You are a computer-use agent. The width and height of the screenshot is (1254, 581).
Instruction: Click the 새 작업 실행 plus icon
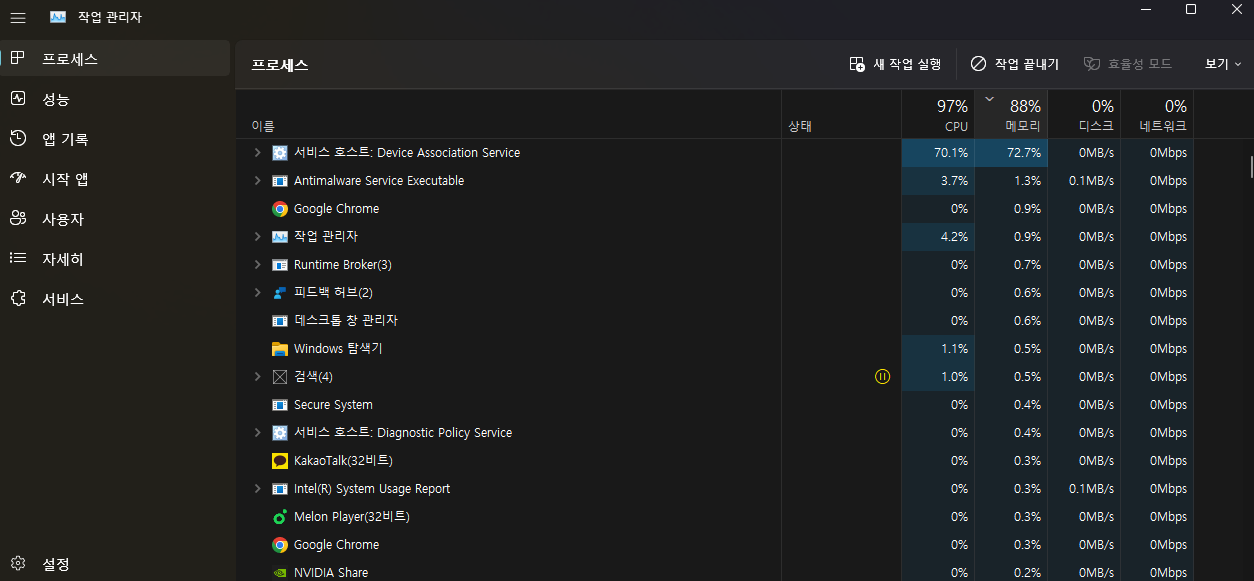pyautogui.click(x=857, y=64)
